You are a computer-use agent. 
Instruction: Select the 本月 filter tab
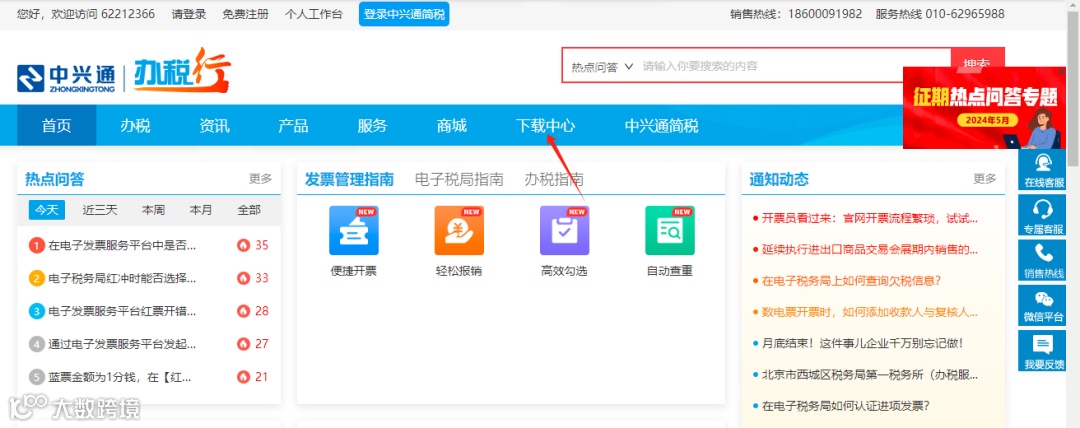(x=201, y=210)
